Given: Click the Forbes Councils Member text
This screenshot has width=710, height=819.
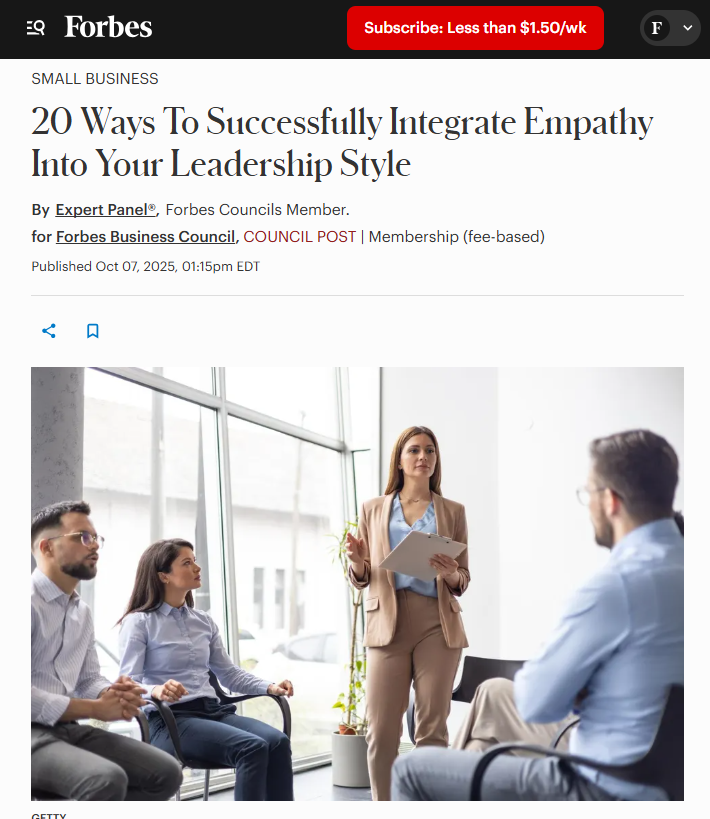Looking at the screenshot, I should pos(258,209).
